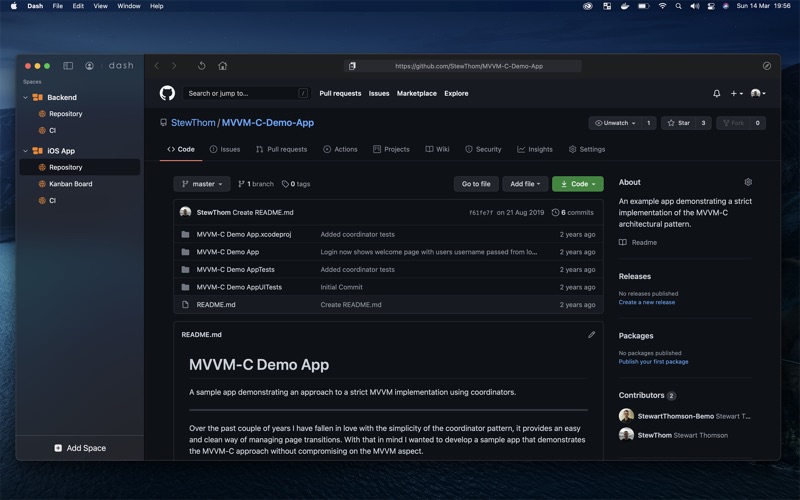Open the repository Settings tab
Image resolution: width=800 pixels, height=500 pixels.
coord(587,149)
